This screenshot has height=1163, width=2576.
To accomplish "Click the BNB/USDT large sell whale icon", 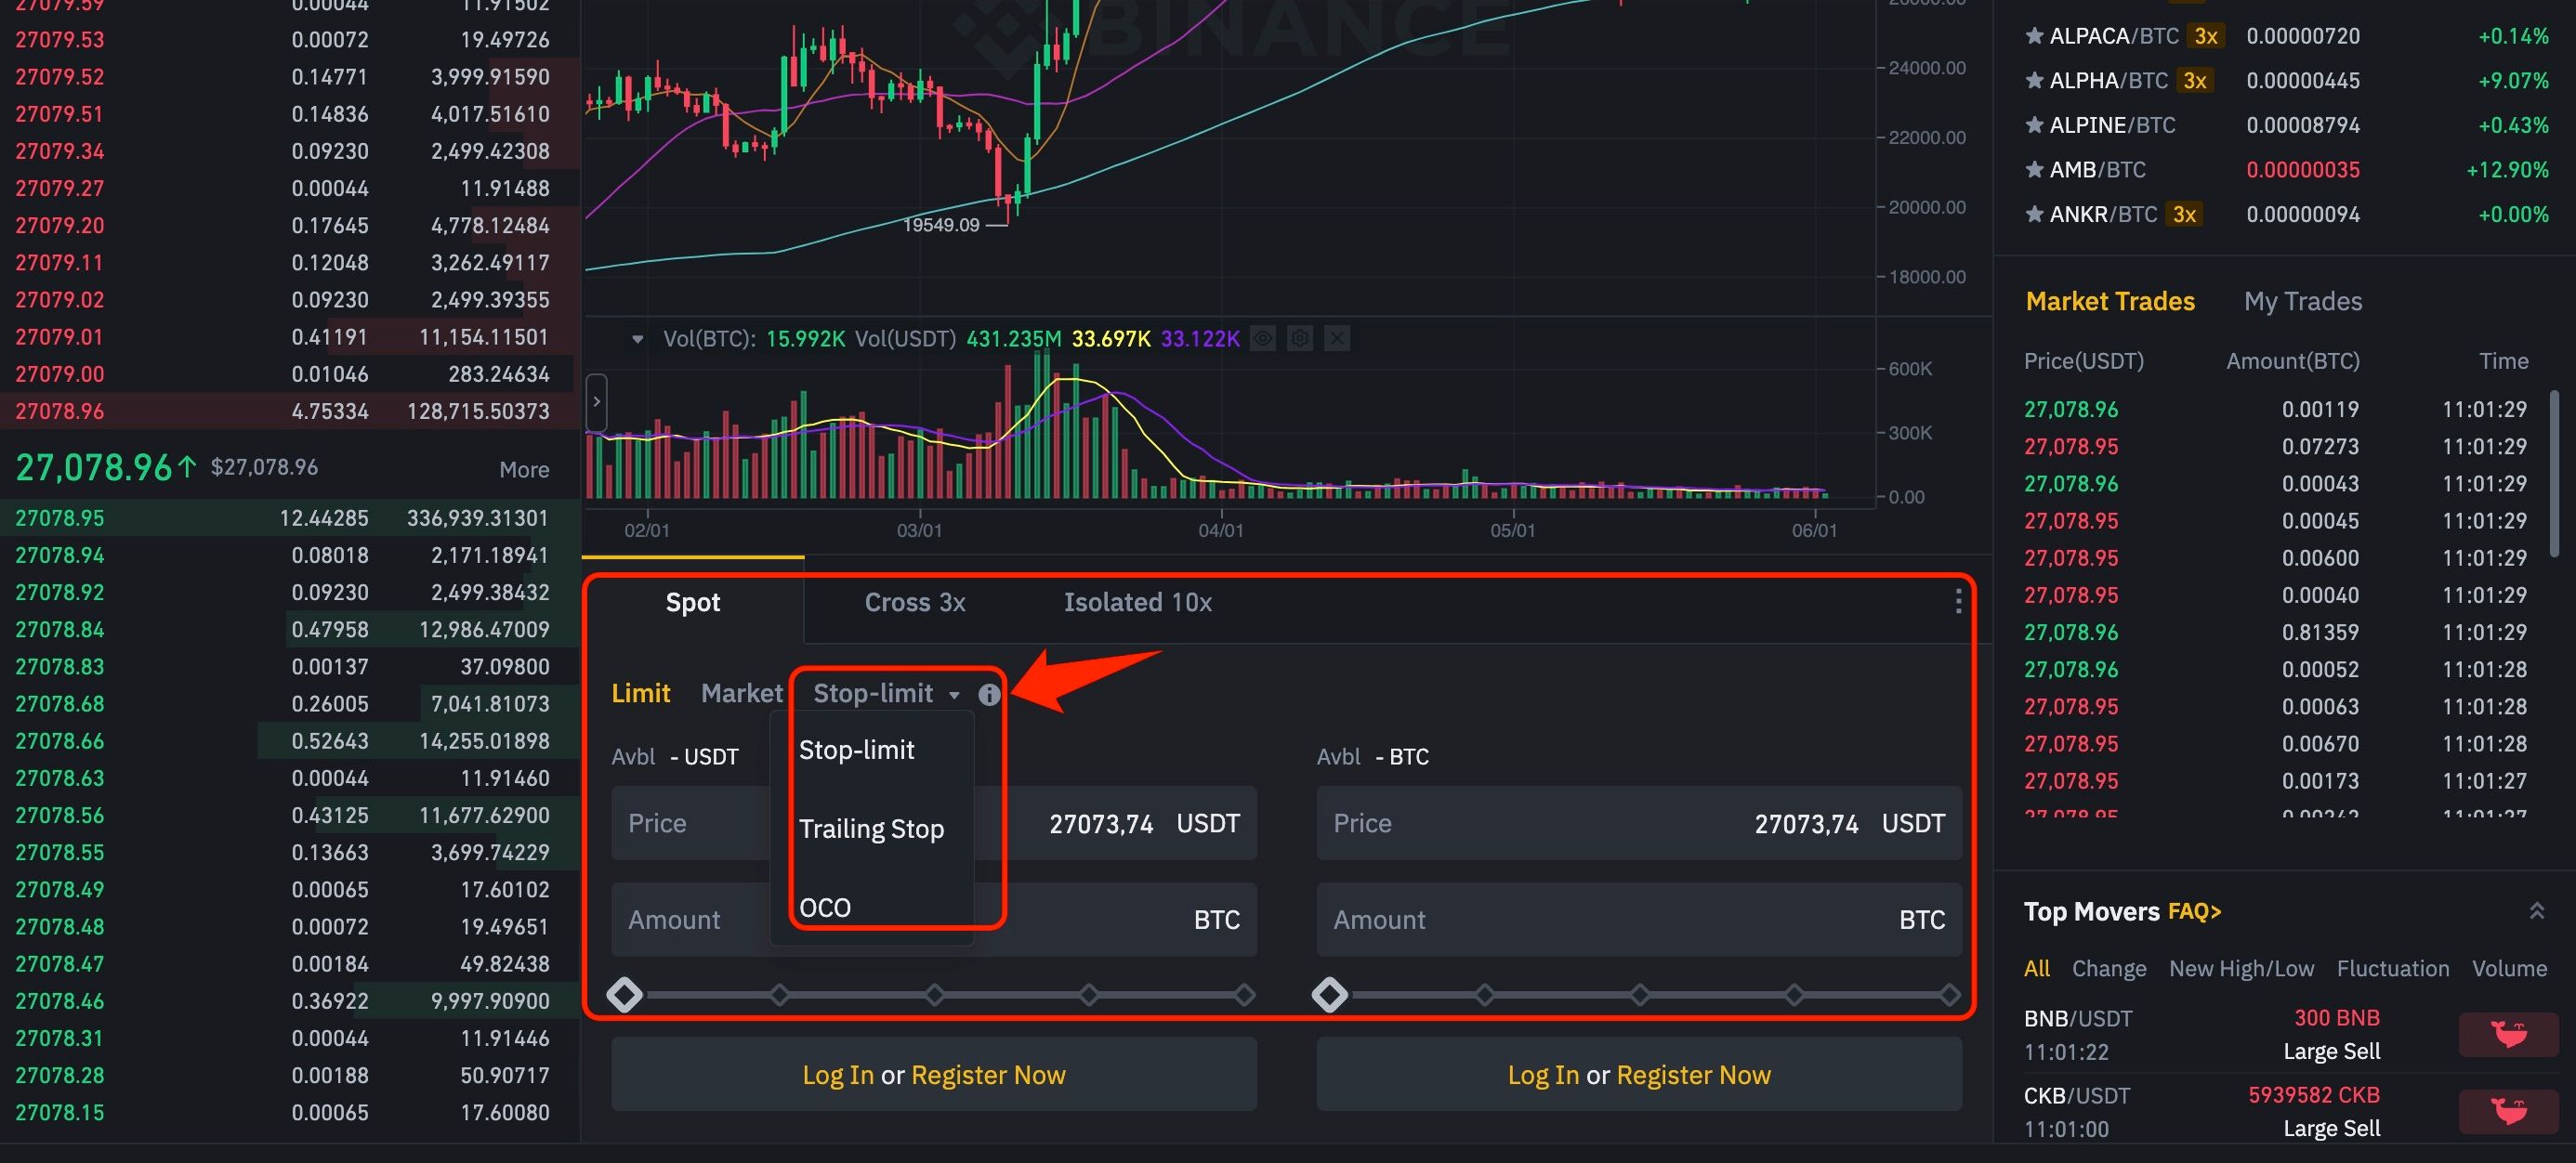I will (2509, 1034).
